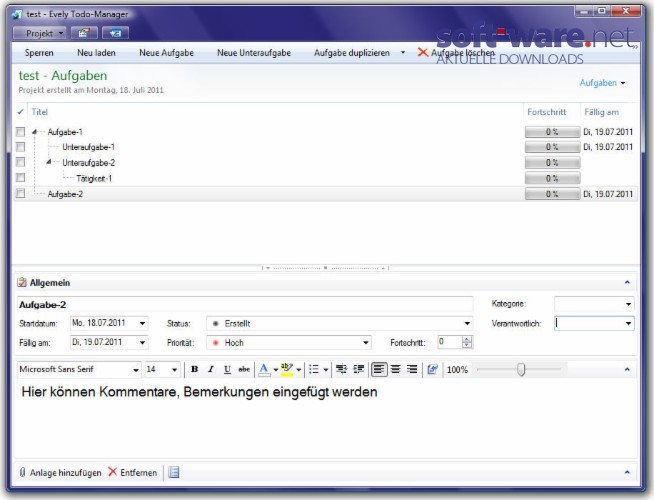Screen dimensions: 654x500
Task: Select the Unteraufgabe-1 row
Action: (325, 147)
